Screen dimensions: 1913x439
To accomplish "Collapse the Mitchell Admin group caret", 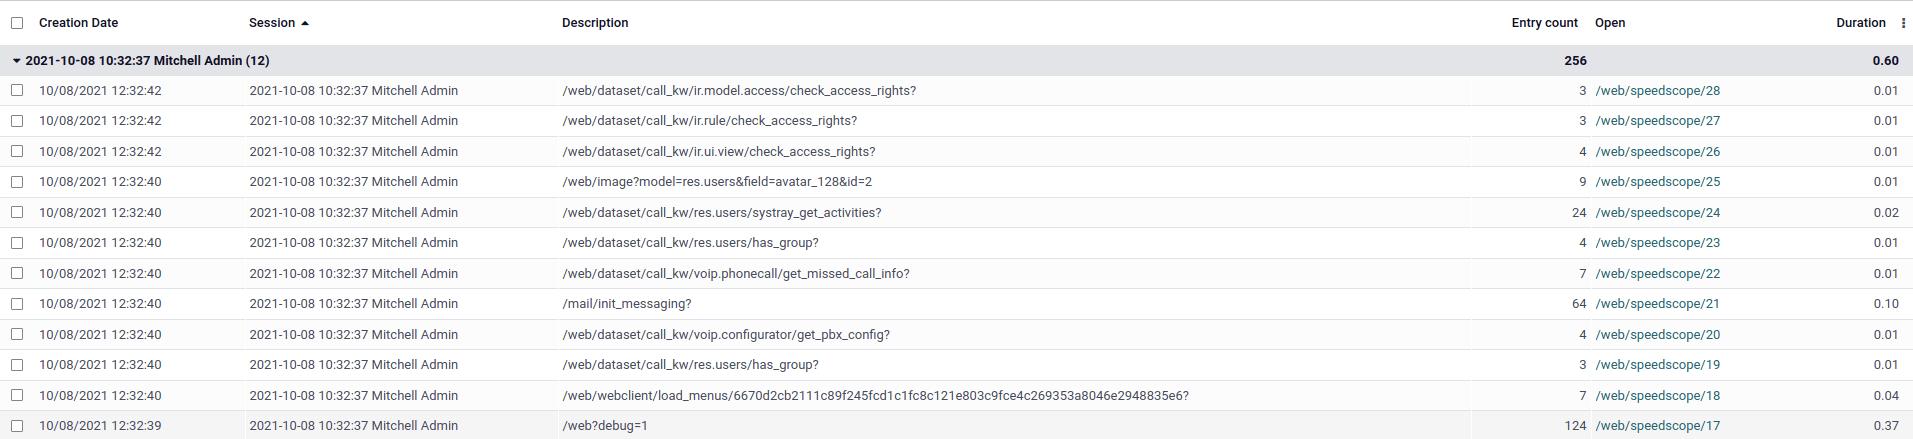I will [16, 61].
